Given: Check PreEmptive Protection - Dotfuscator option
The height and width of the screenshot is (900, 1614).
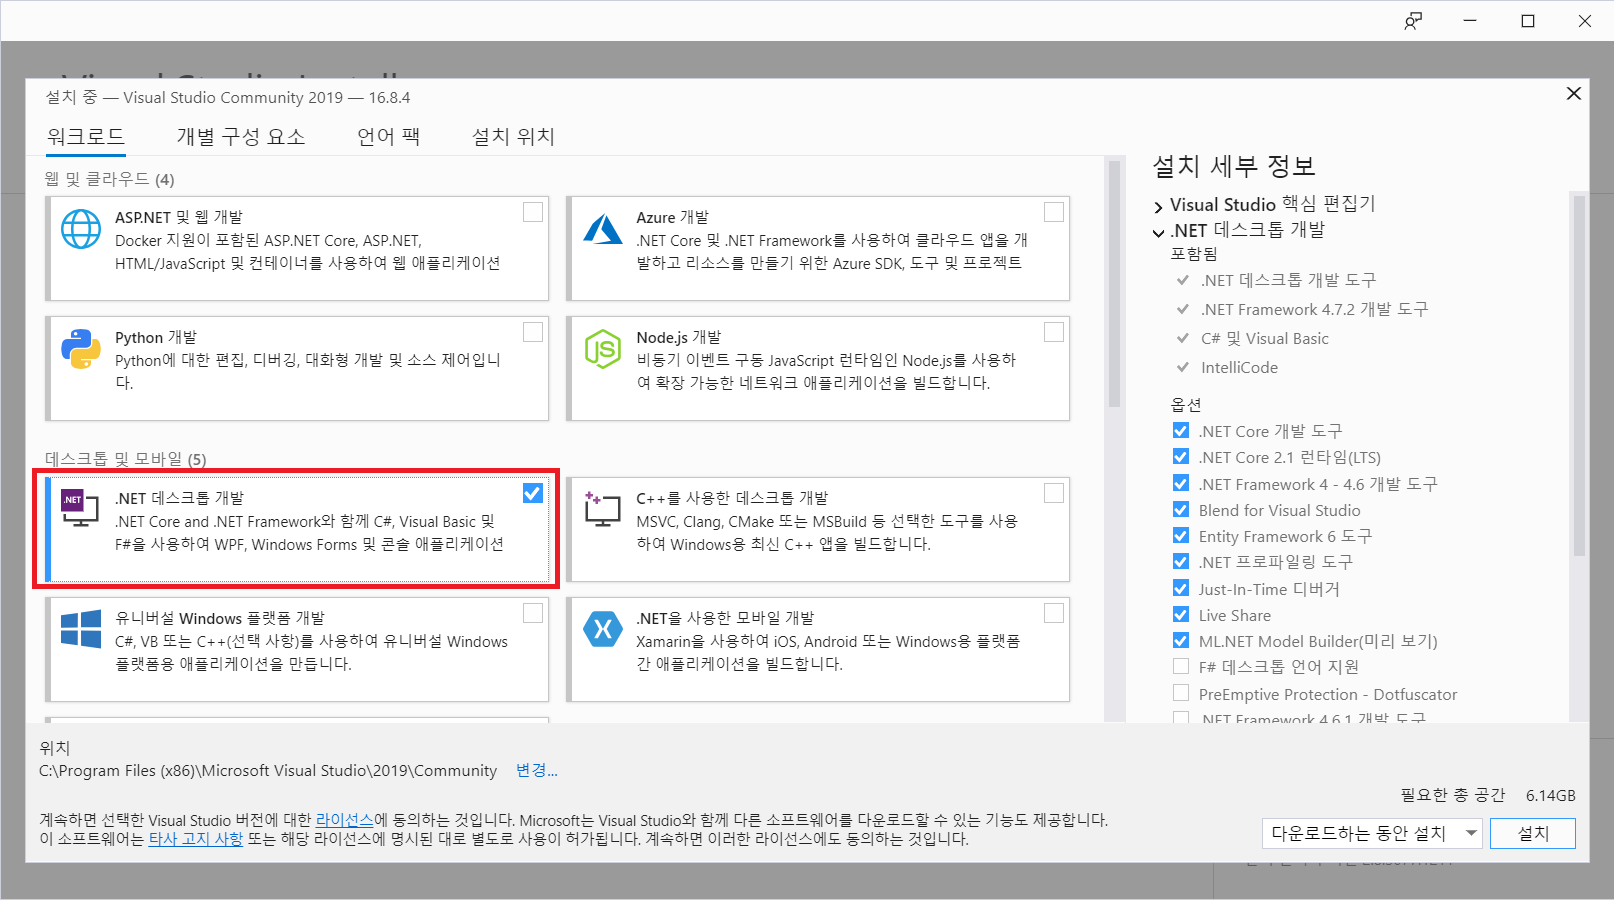Looking at the screenshot, I should point(1181,693).
